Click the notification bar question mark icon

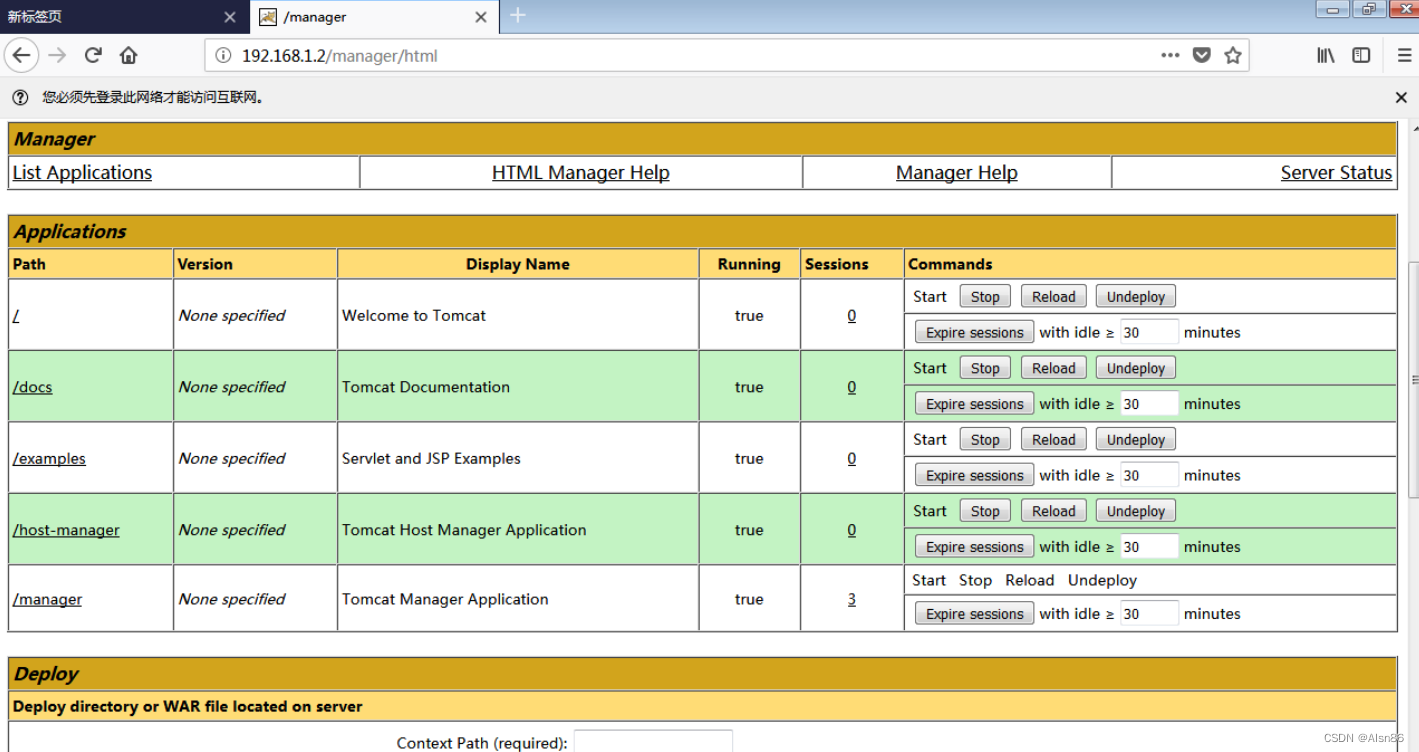coord(21,97)
